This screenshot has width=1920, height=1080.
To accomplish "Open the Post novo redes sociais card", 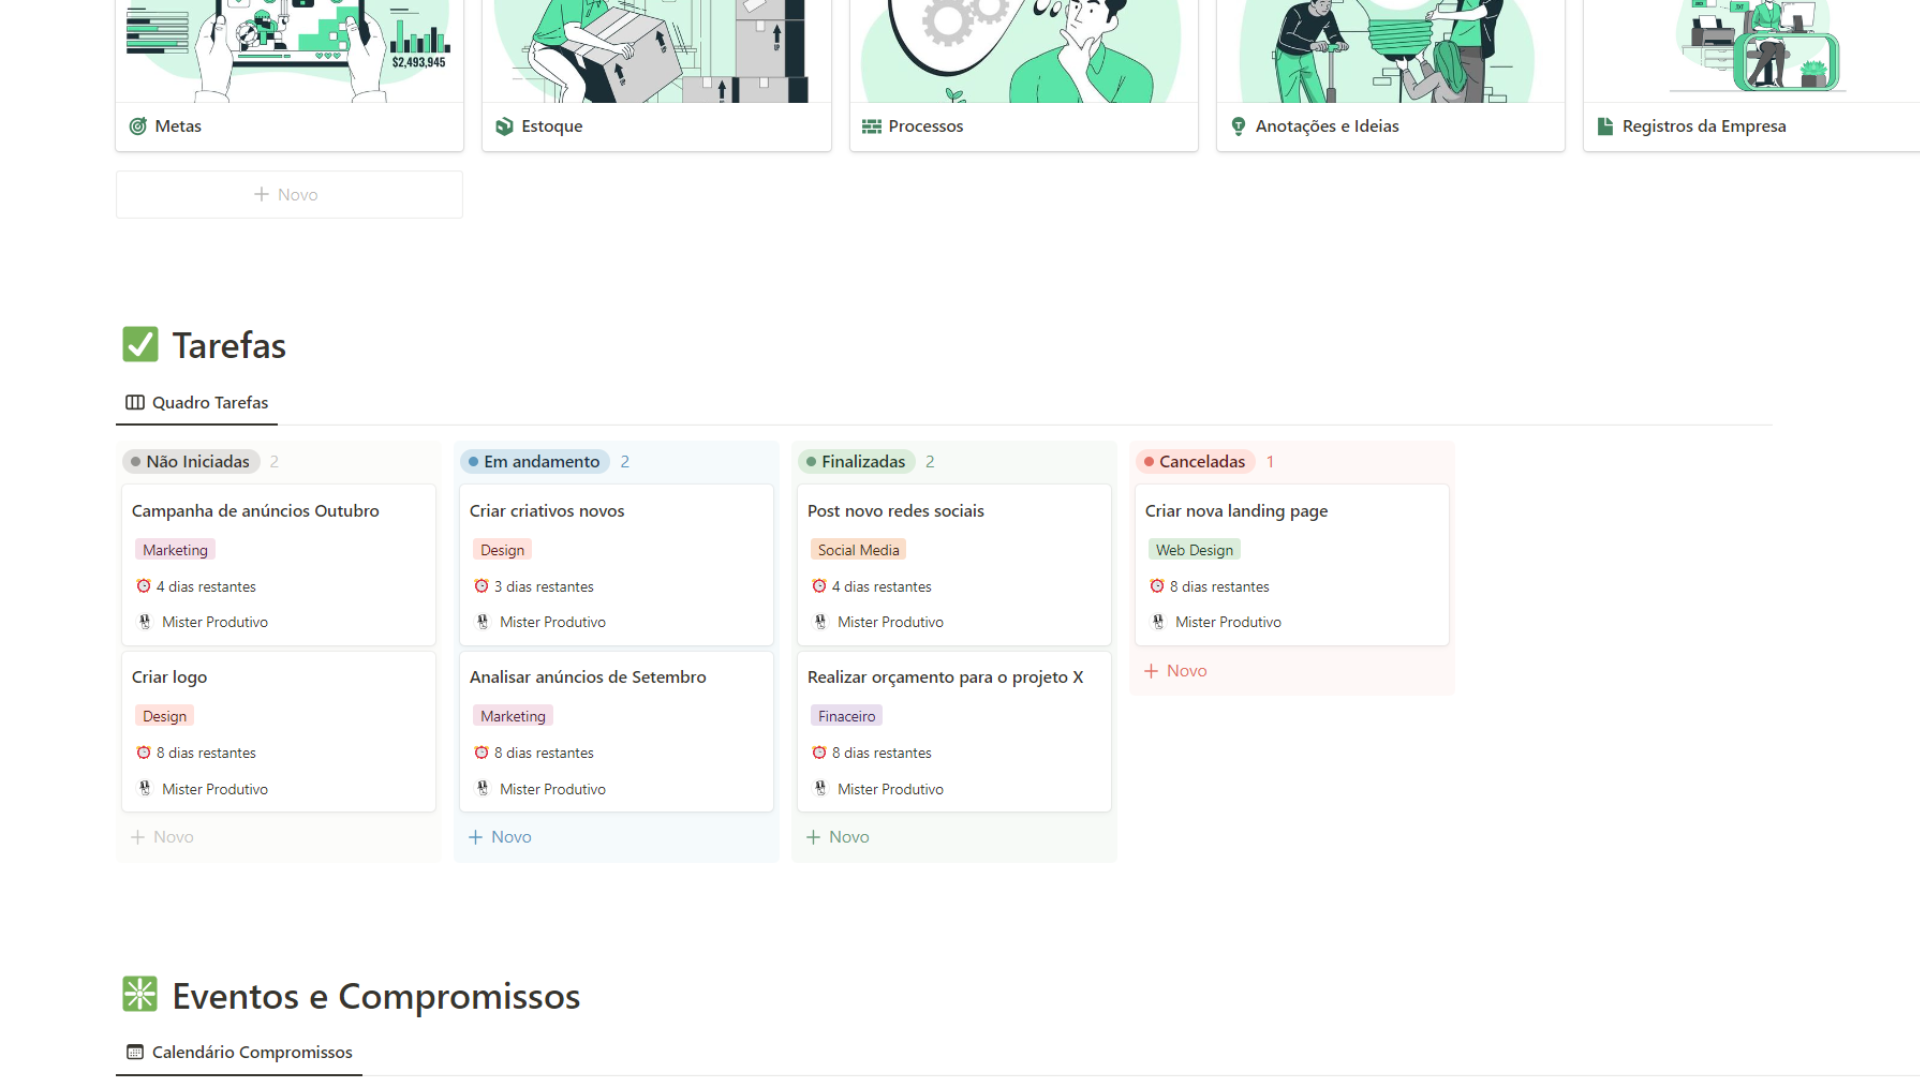I will (895, 510).
